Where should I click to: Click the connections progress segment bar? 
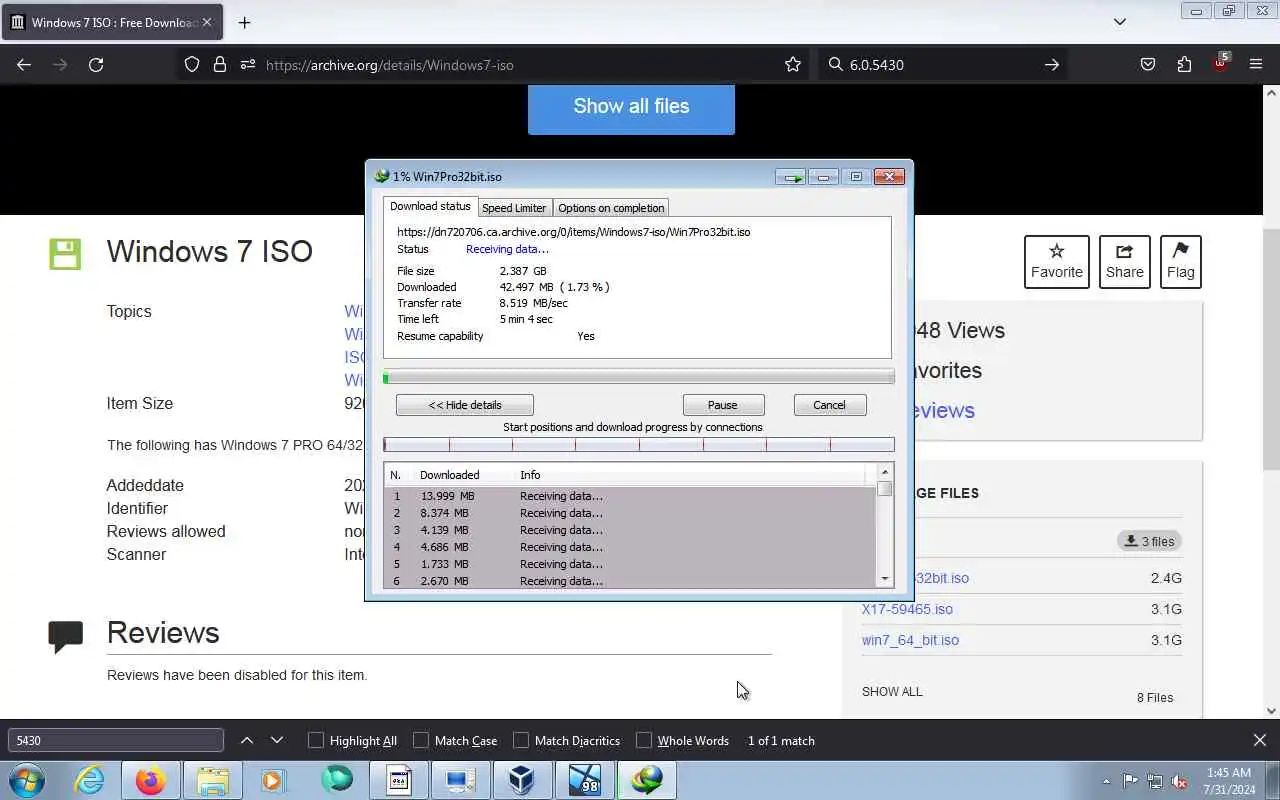coord(639,445)
